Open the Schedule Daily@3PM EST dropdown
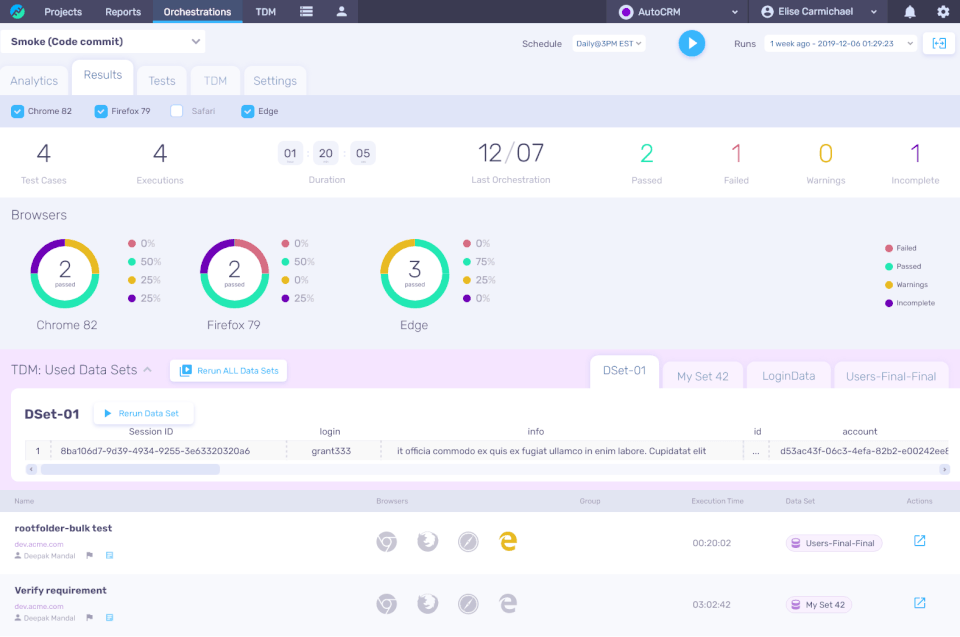This screenshot has width=960, height=637. point(609,43)
